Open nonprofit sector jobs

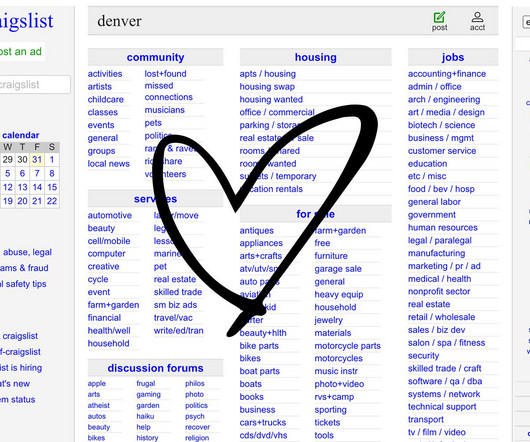click(439, 291)
